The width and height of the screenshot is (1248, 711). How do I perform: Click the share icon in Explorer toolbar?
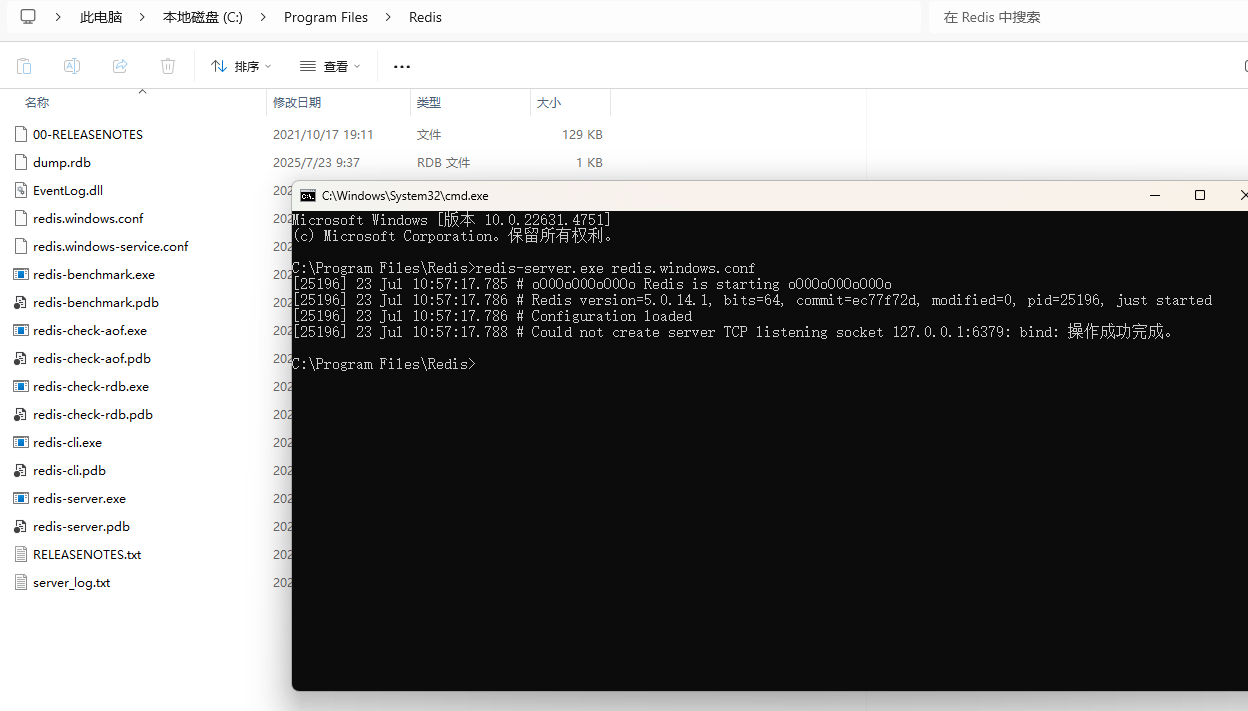[120, 66]
